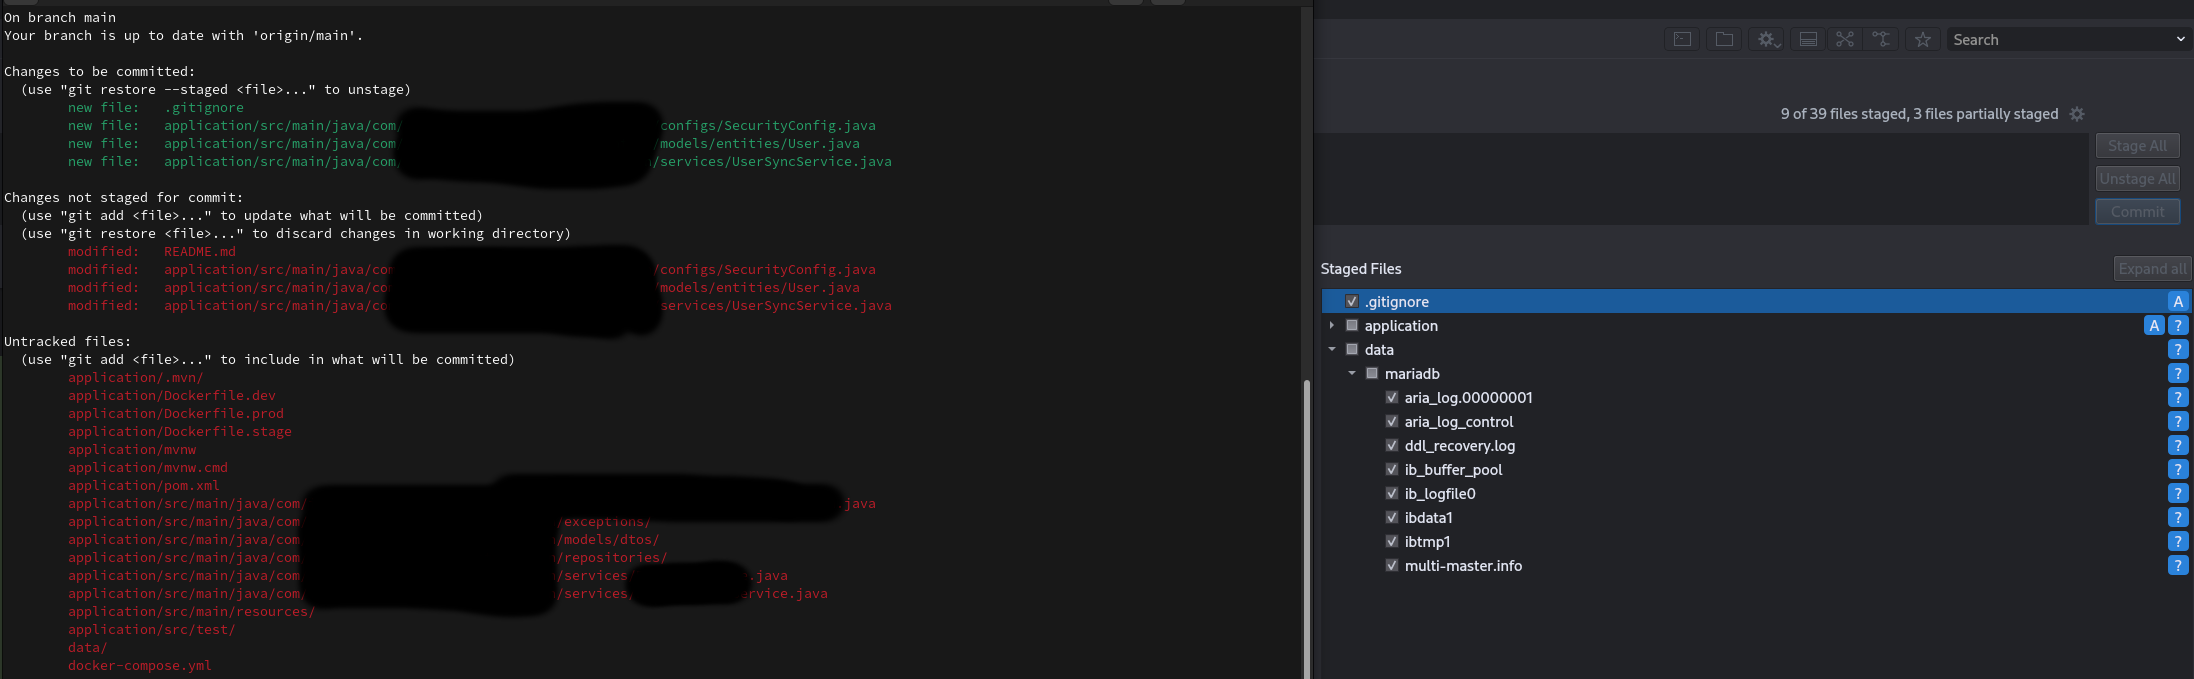
Task: Click the question mark badge on mariadb row
Action: 2178,373
